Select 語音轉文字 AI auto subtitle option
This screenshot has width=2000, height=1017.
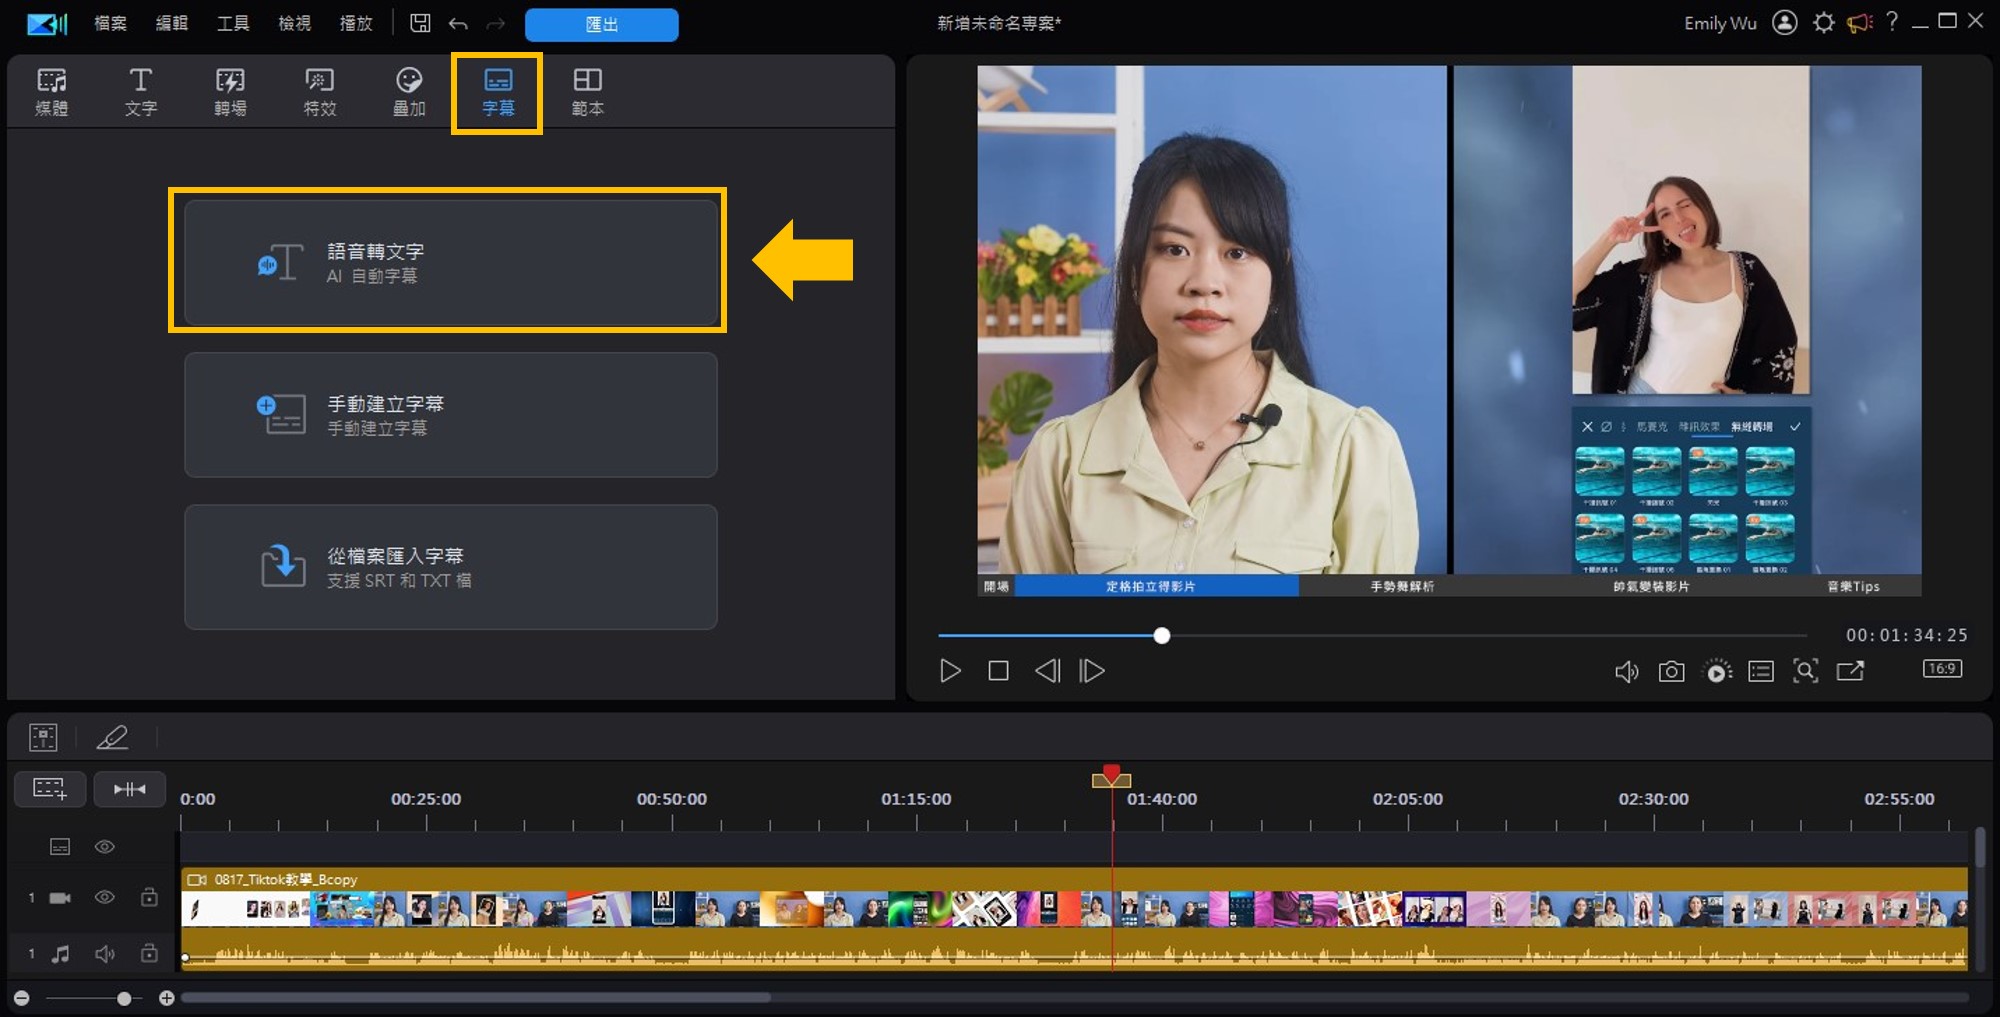[450, 262]
